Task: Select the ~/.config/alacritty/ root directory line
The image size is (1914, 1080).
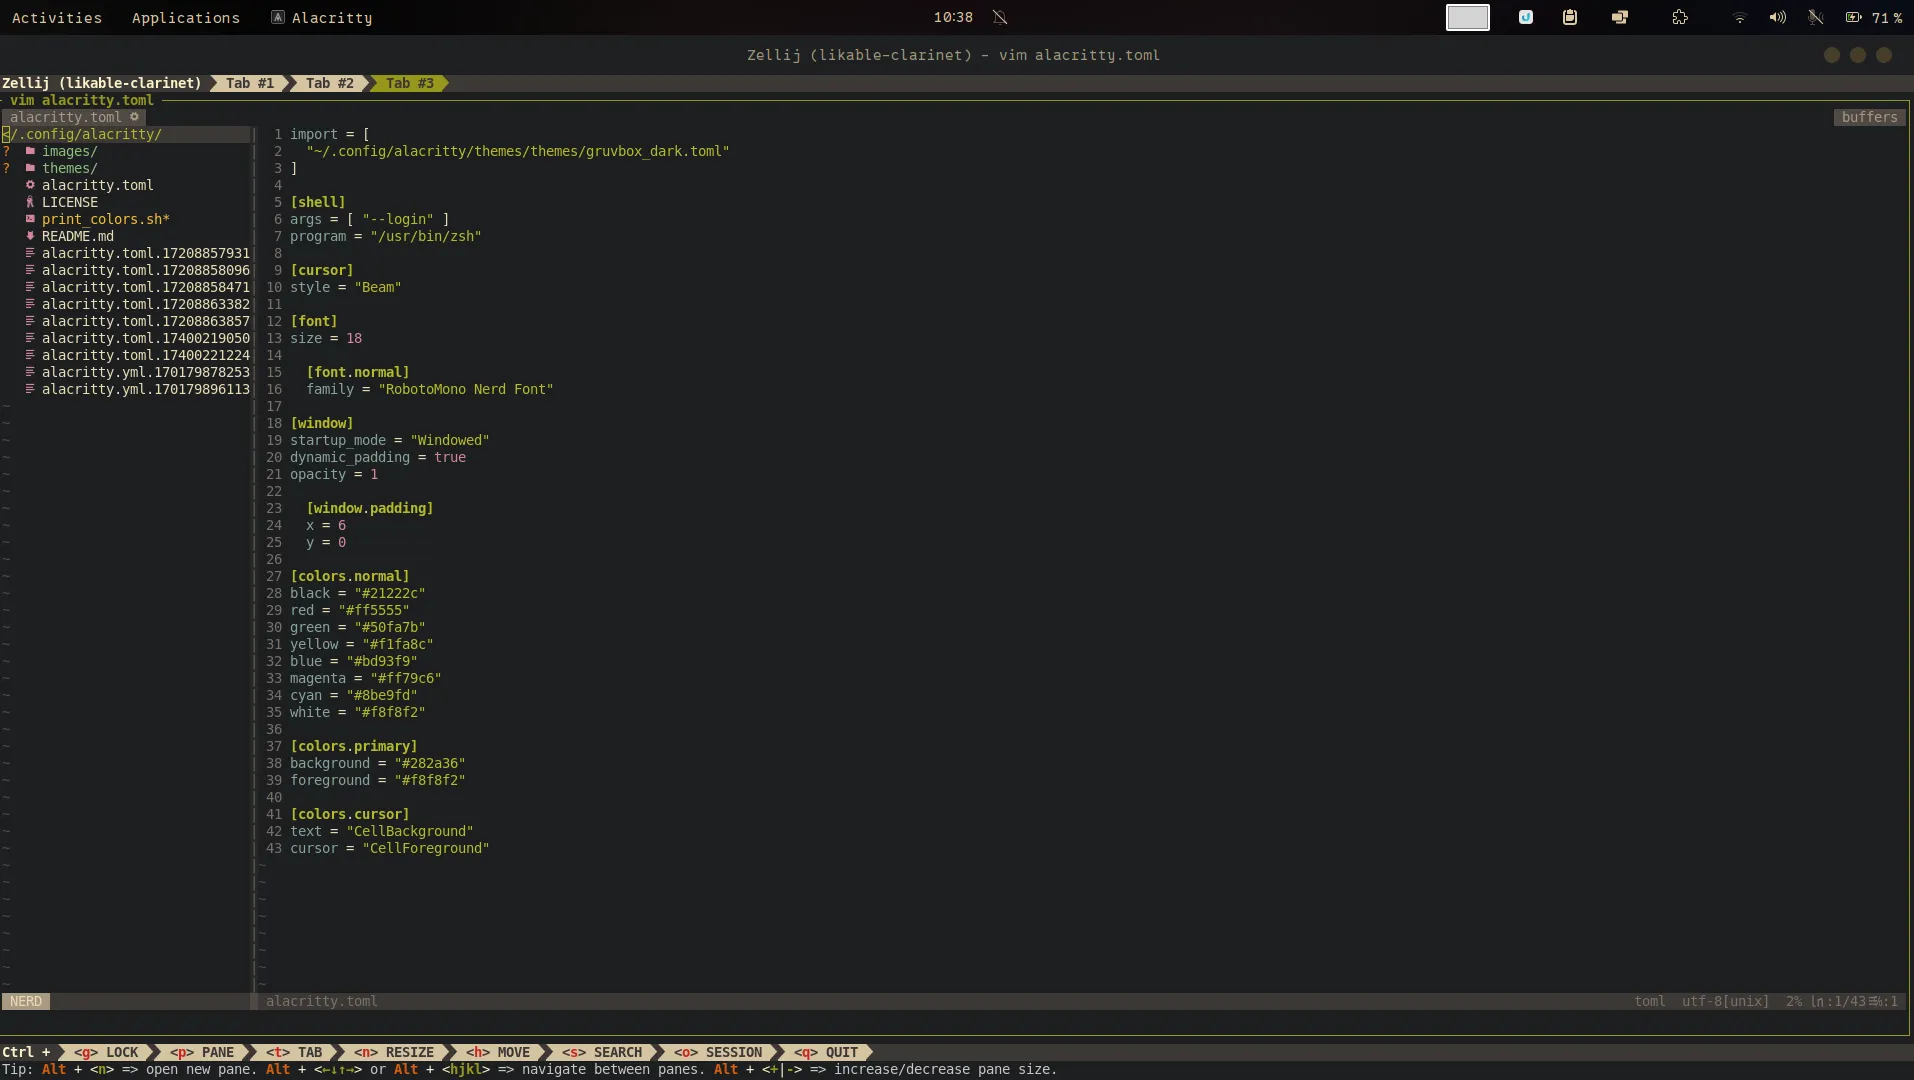Action: coord(125,134)
